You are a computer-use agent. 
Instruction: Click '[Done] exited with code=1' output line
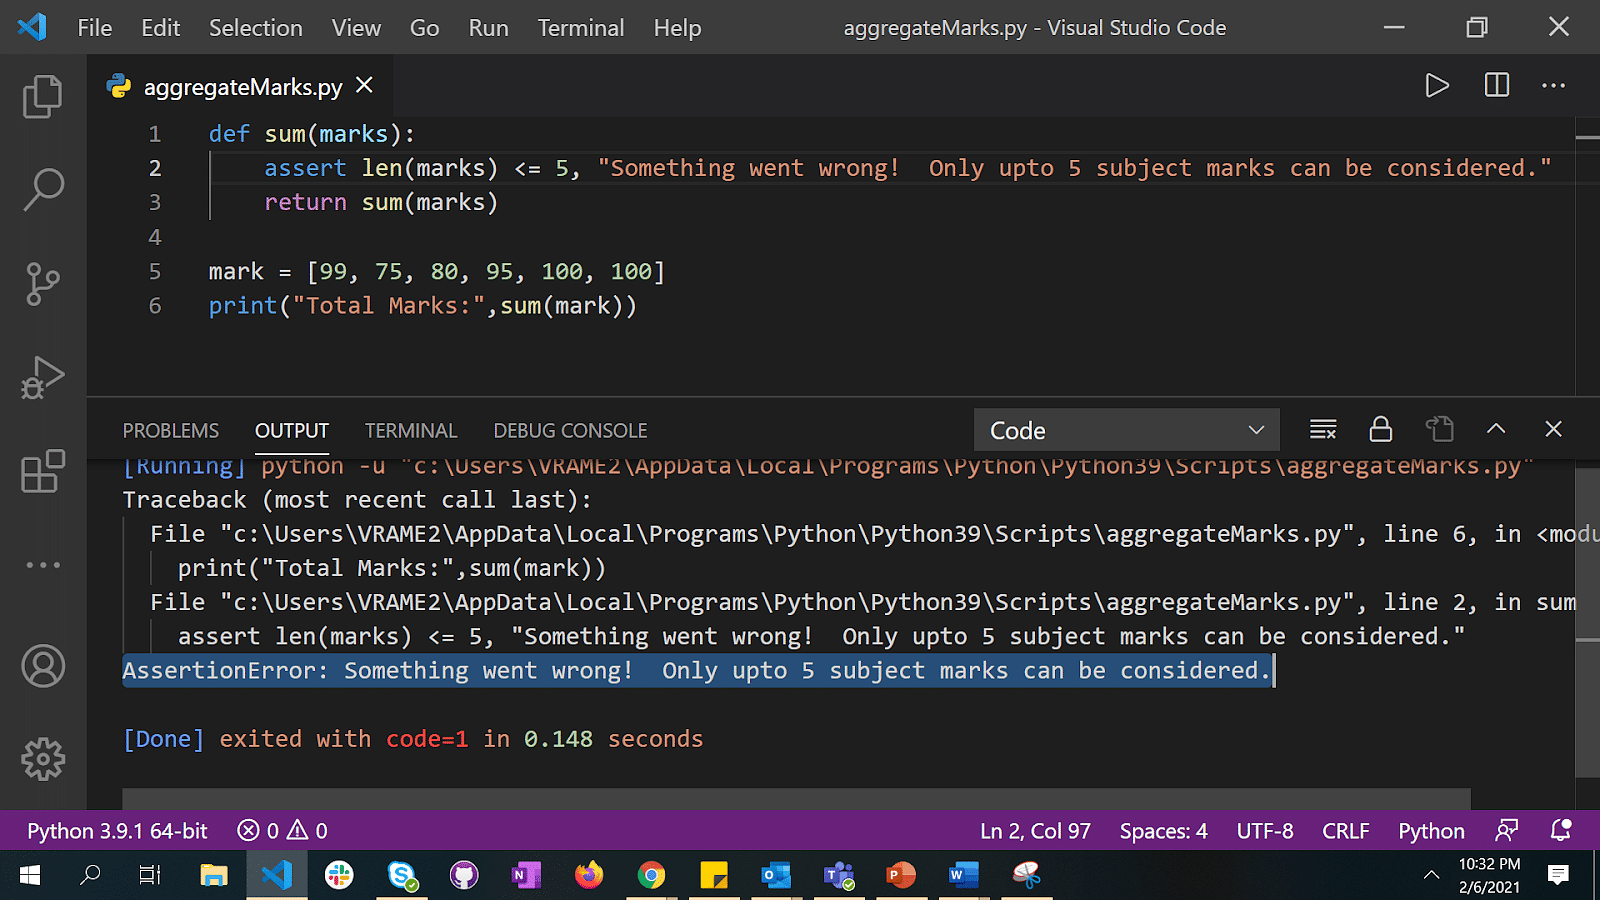point(413,739)
